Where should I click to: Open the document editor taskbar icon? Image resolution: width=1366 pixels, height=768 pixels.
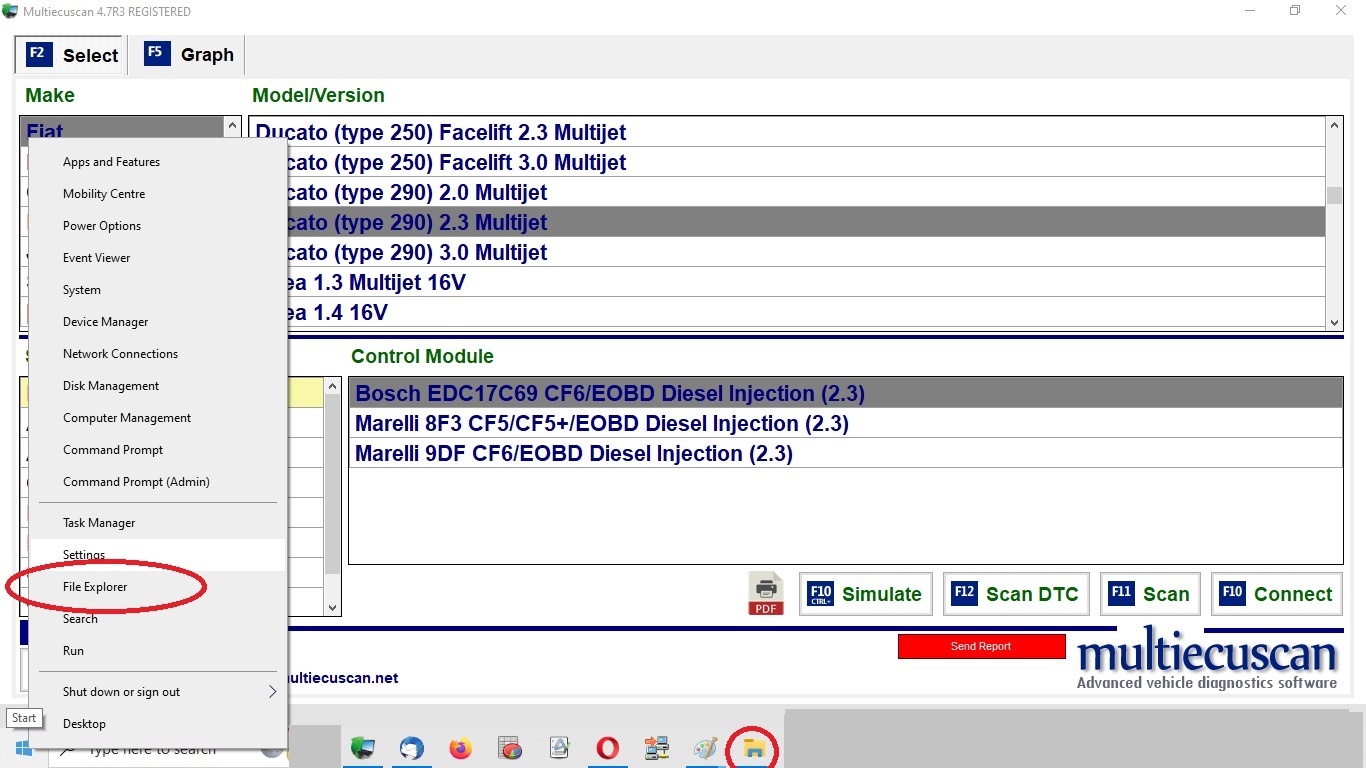point(559,748)
